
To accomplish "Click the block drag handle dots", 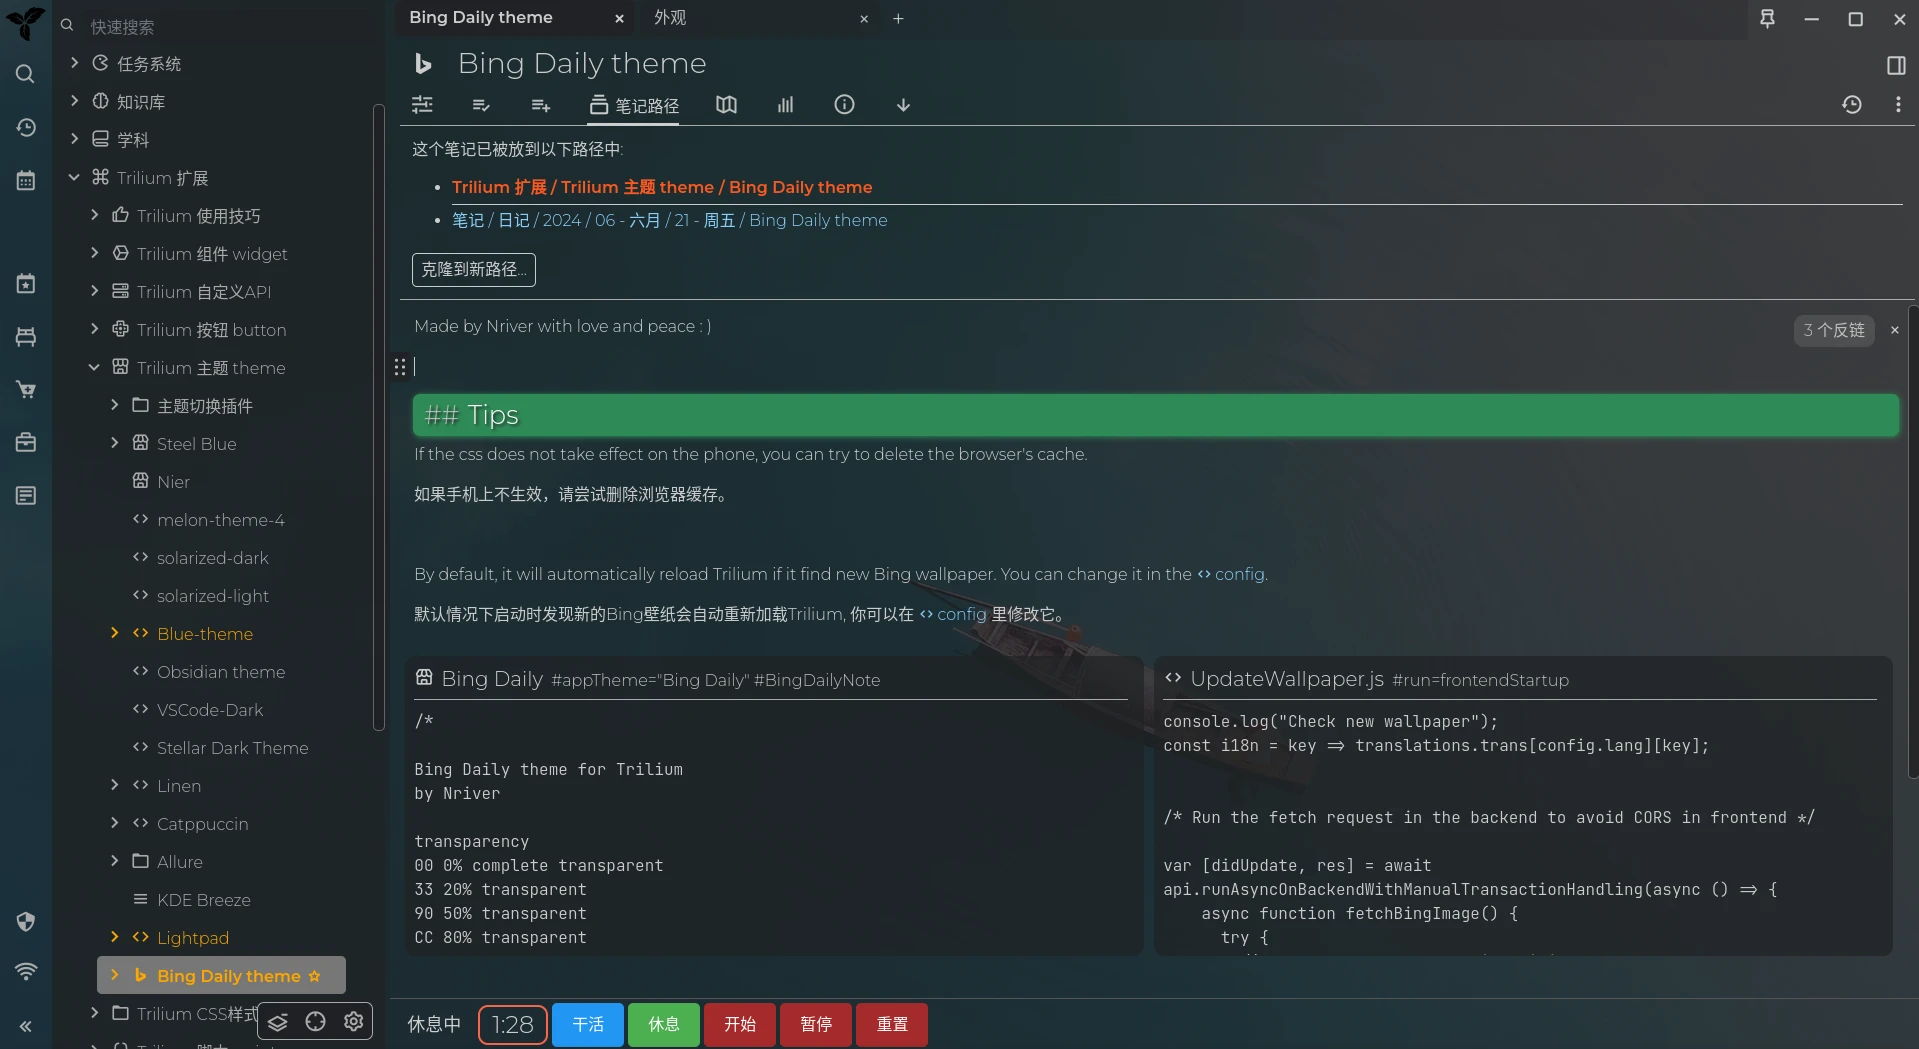I will pyautogui.click(x=400, y=367).
